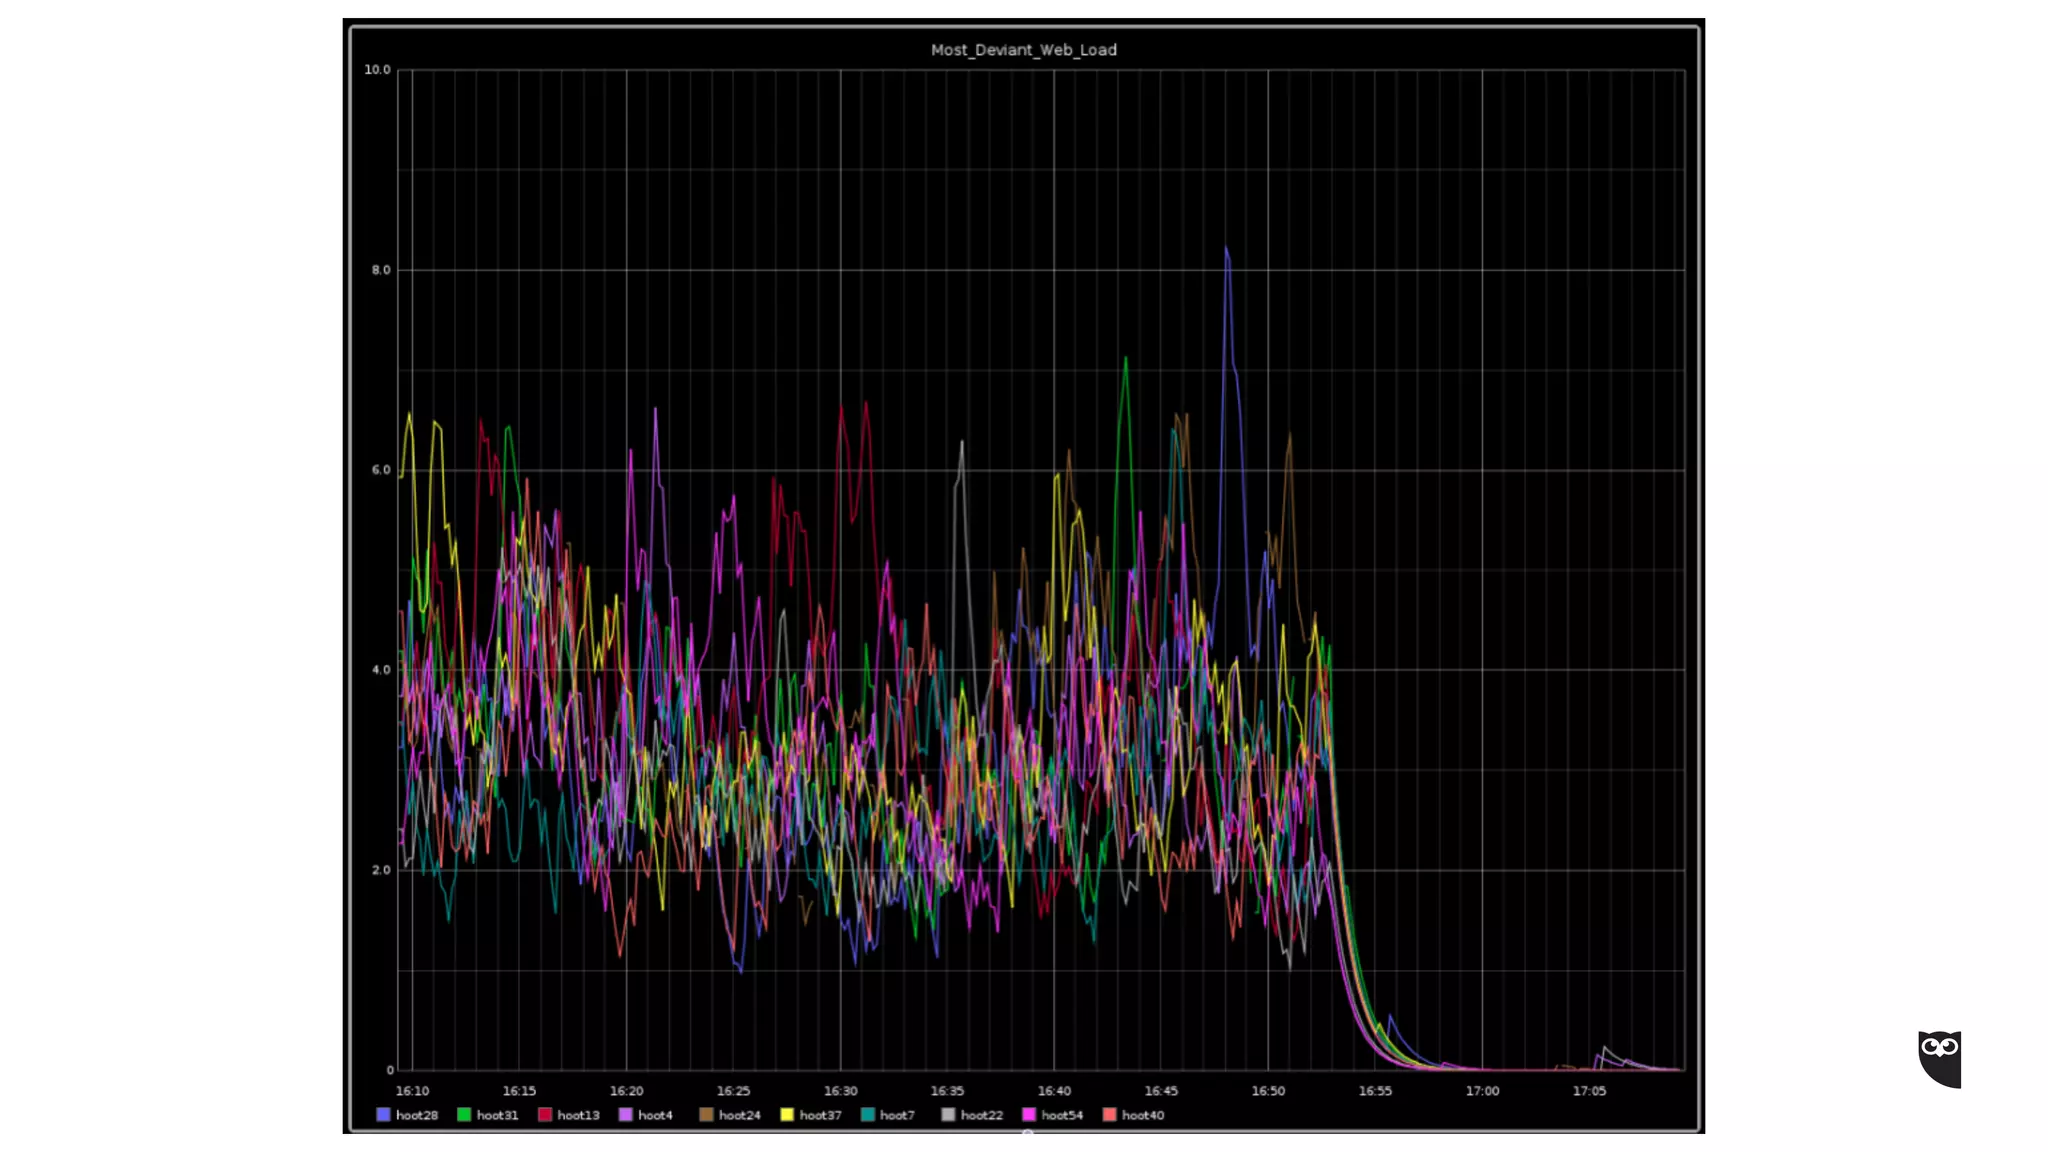
Task: Click the hoot37 yellow legend swatch
Action: 787,1114
